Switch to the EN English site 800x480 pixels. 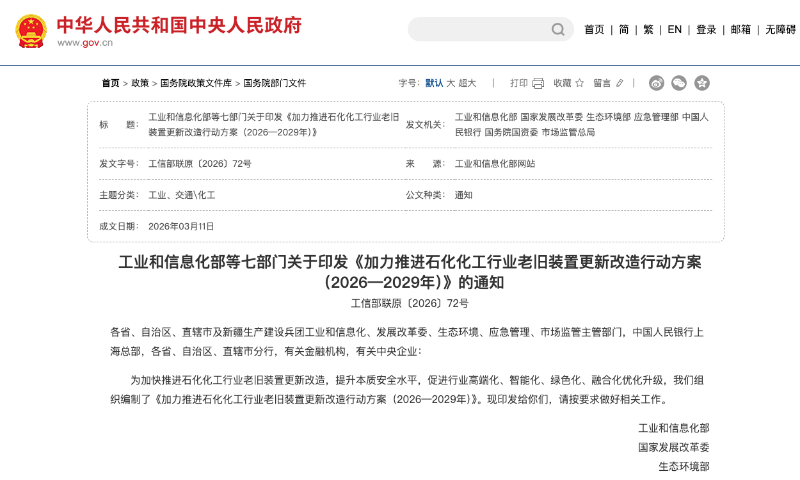click(674, 30)
